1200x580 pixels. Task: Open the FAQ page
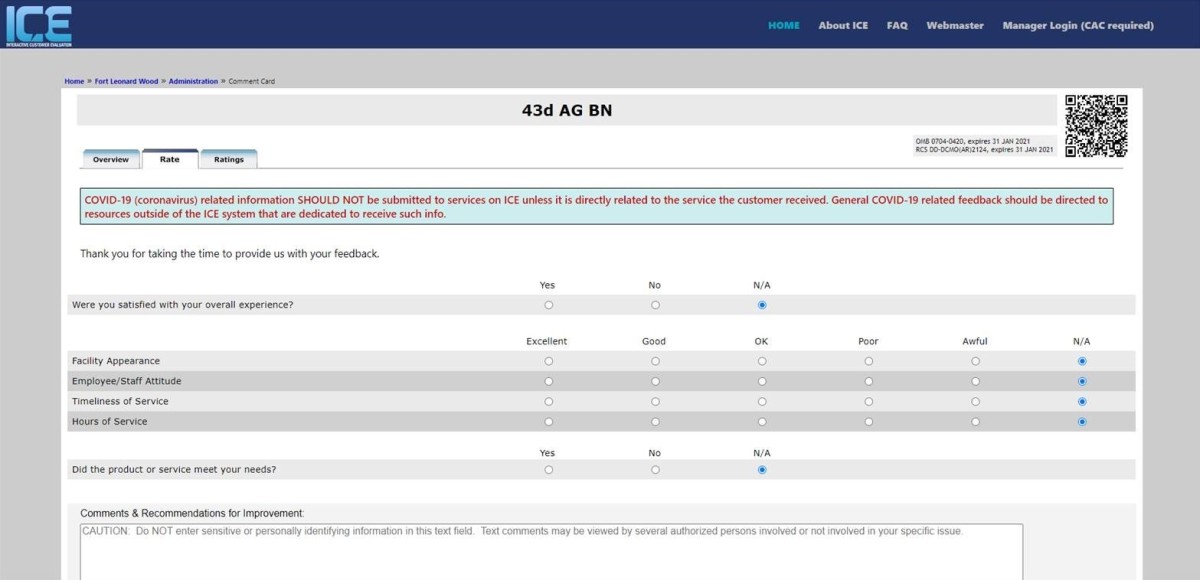coord(897,25)
